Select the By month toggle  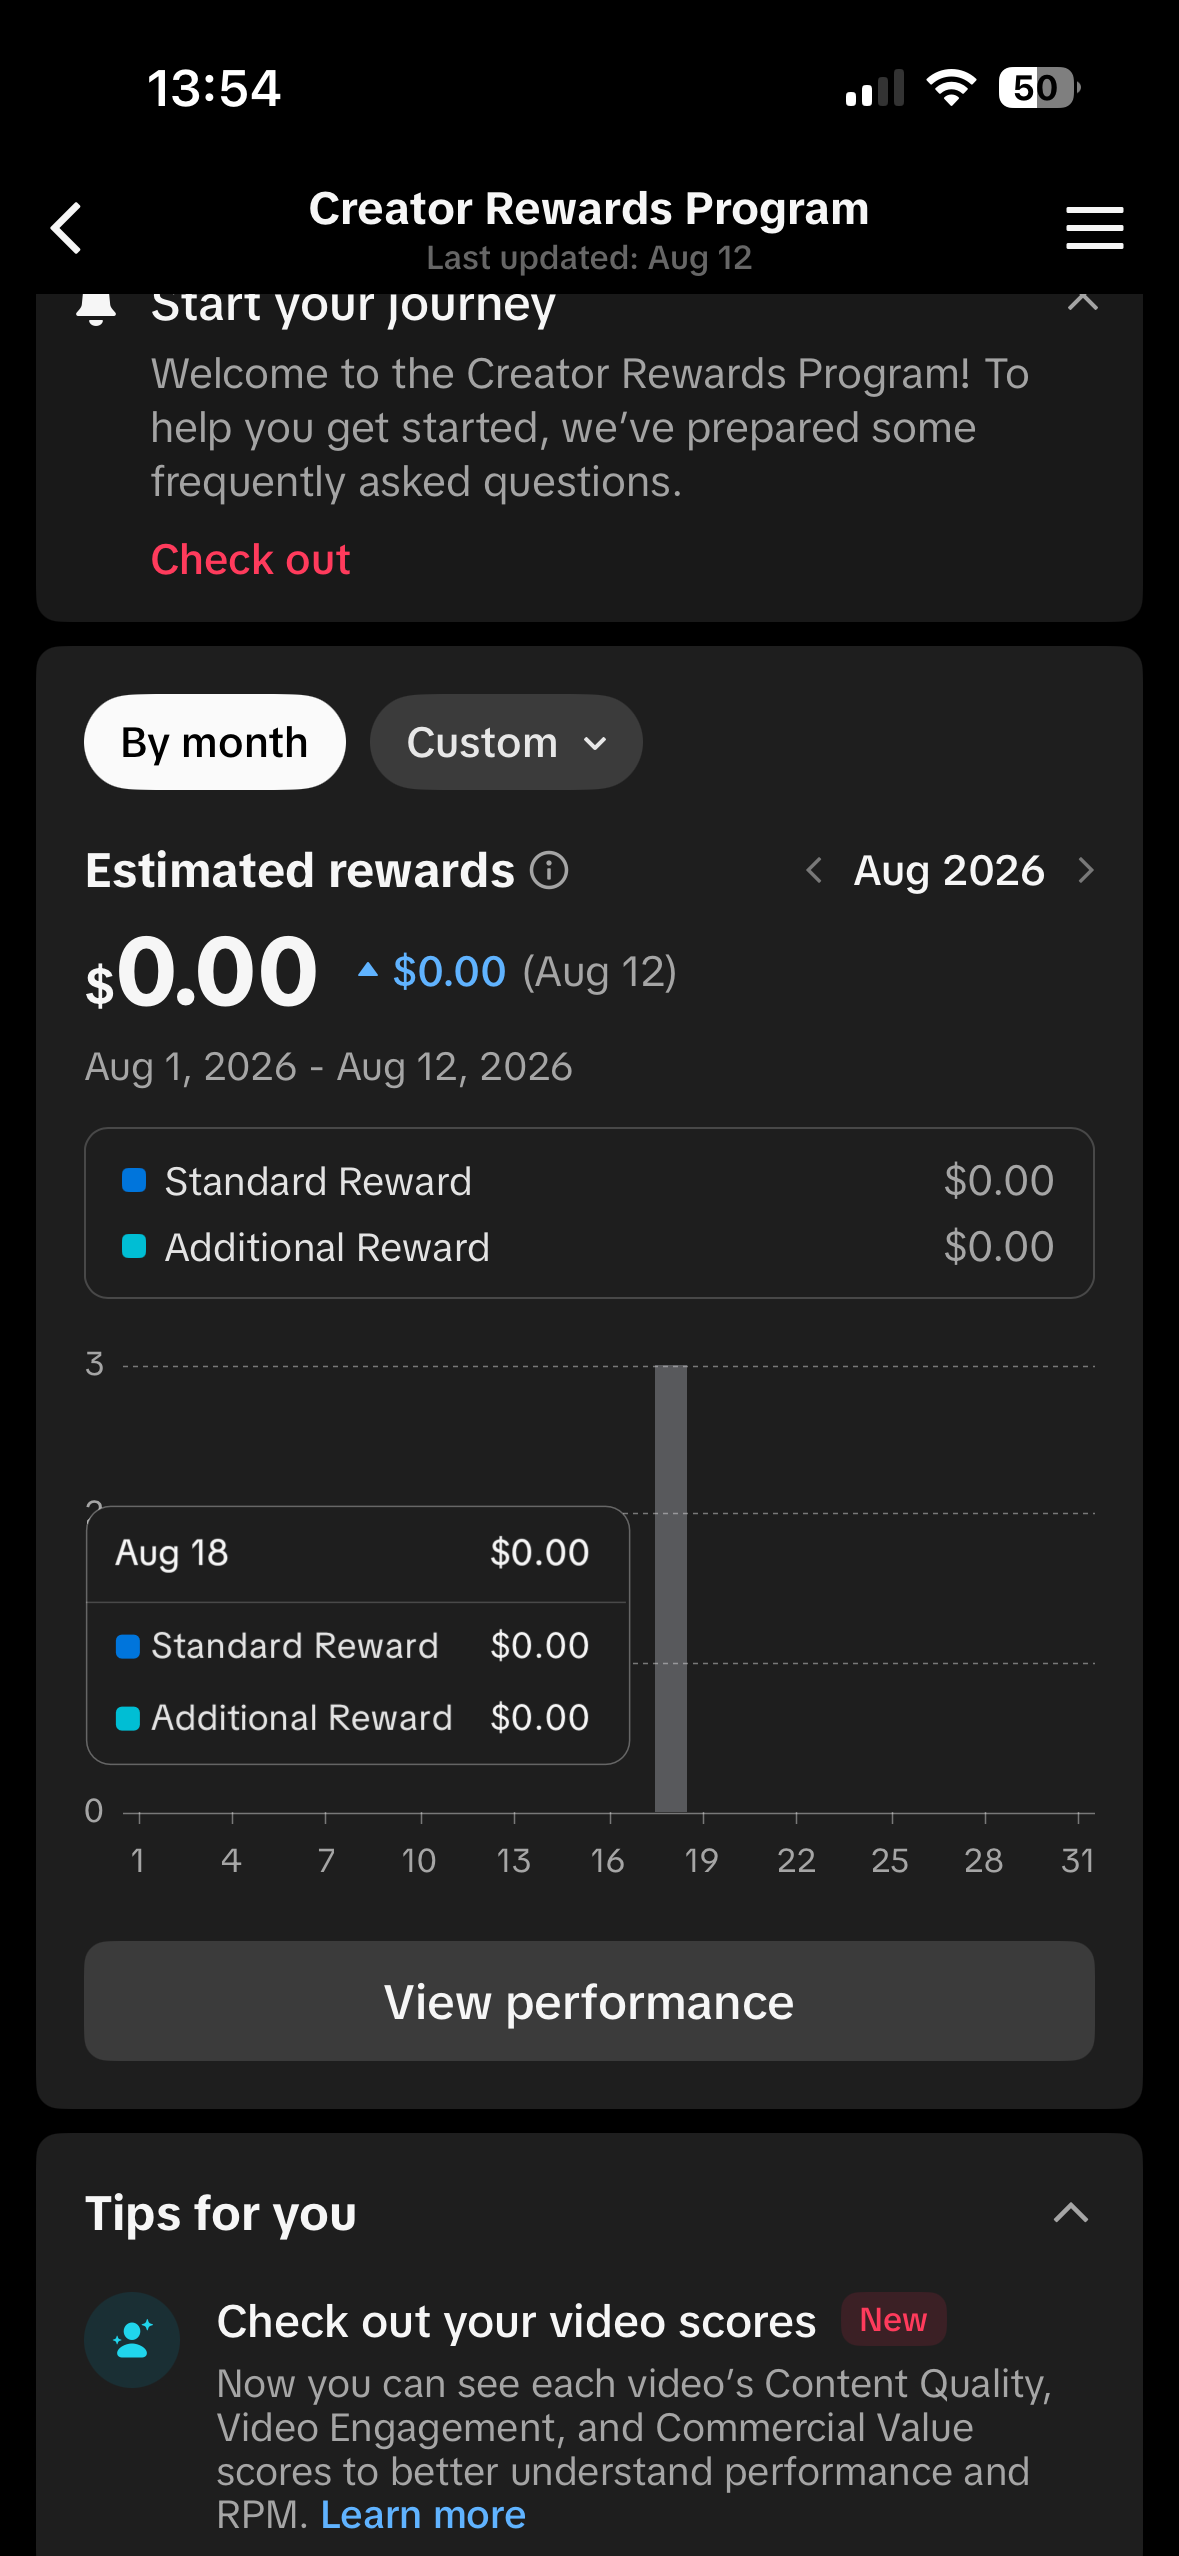(215, 742)
